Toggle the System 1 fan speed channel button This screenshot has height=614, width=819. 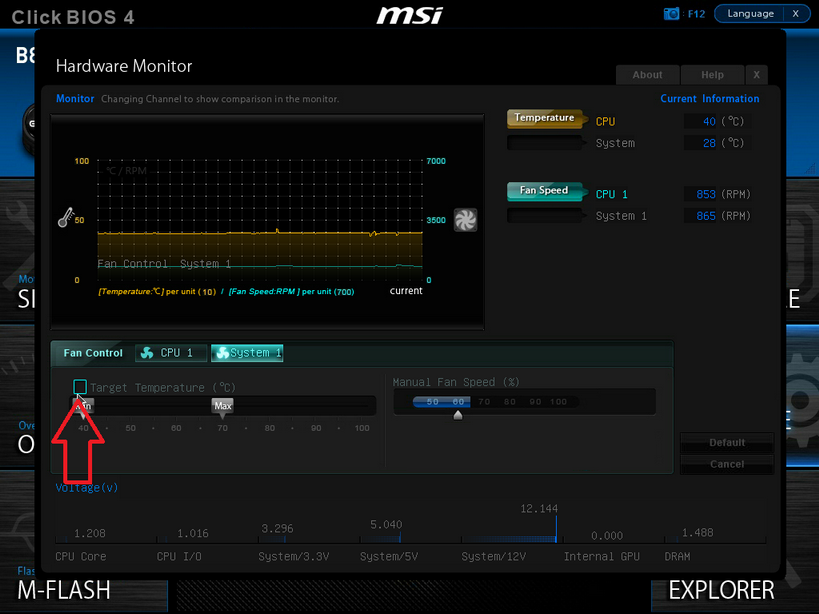(x=545, y=215)
